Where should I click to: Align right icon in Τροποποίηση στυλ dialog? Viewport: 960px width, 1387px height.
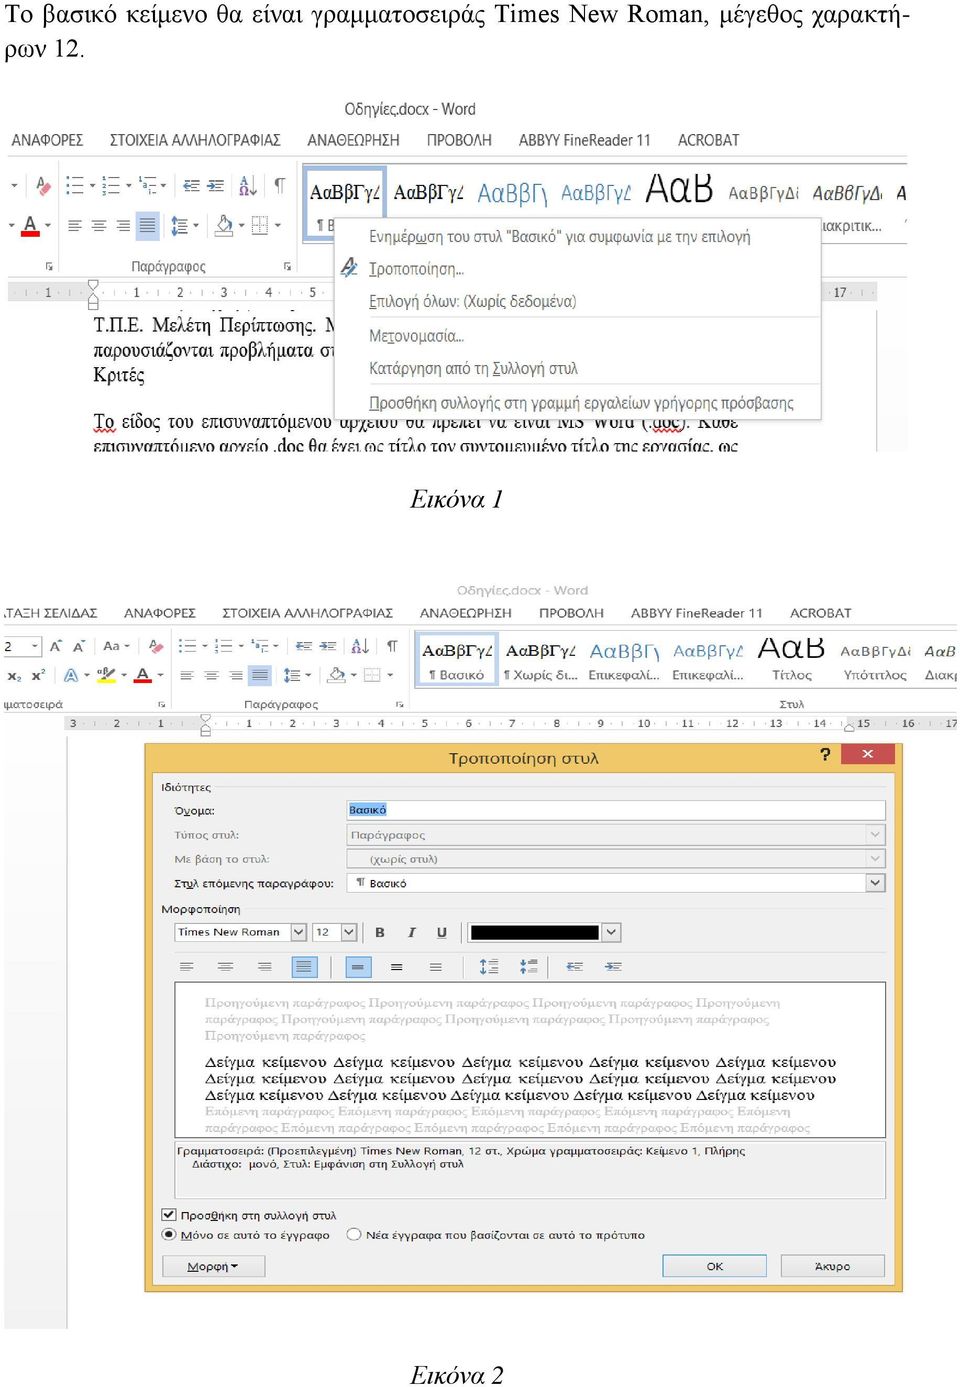[x=264, y=967]
